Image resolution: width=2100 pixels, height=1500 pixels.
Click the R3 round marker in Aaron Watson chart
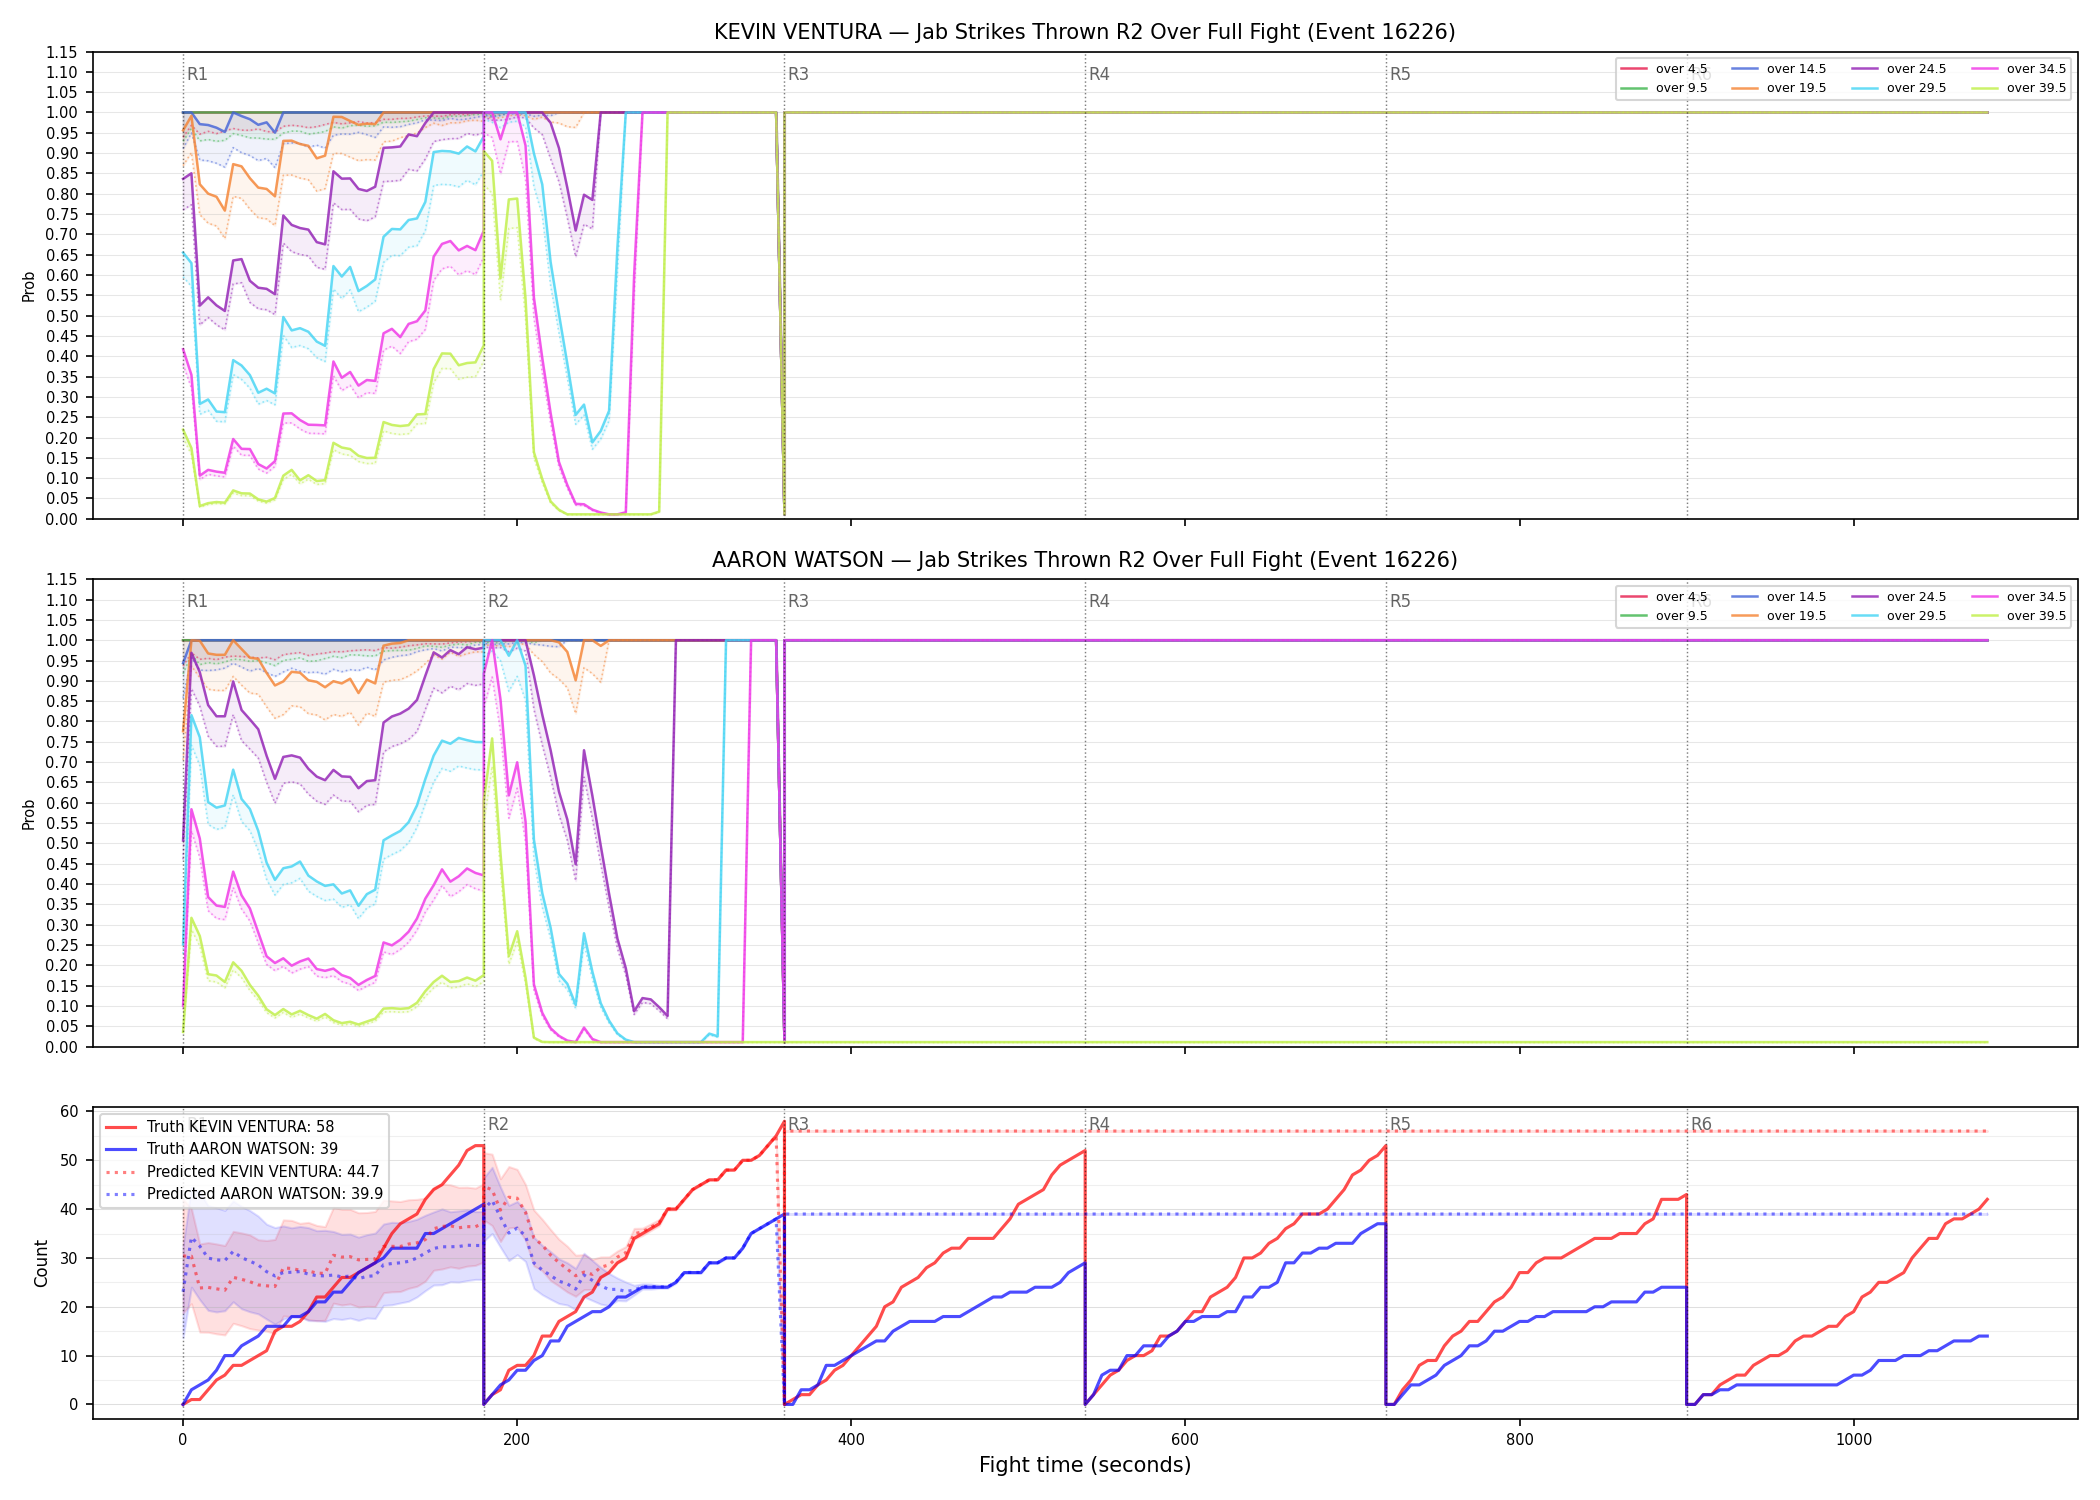tap(798, 601)
